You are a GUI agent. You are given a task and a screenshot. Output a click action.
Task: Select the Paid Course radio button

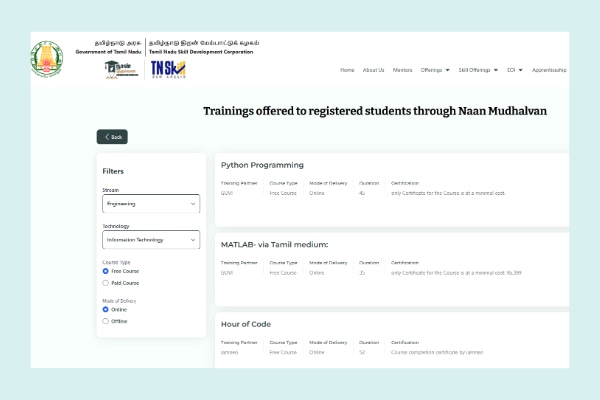[106, 283]
